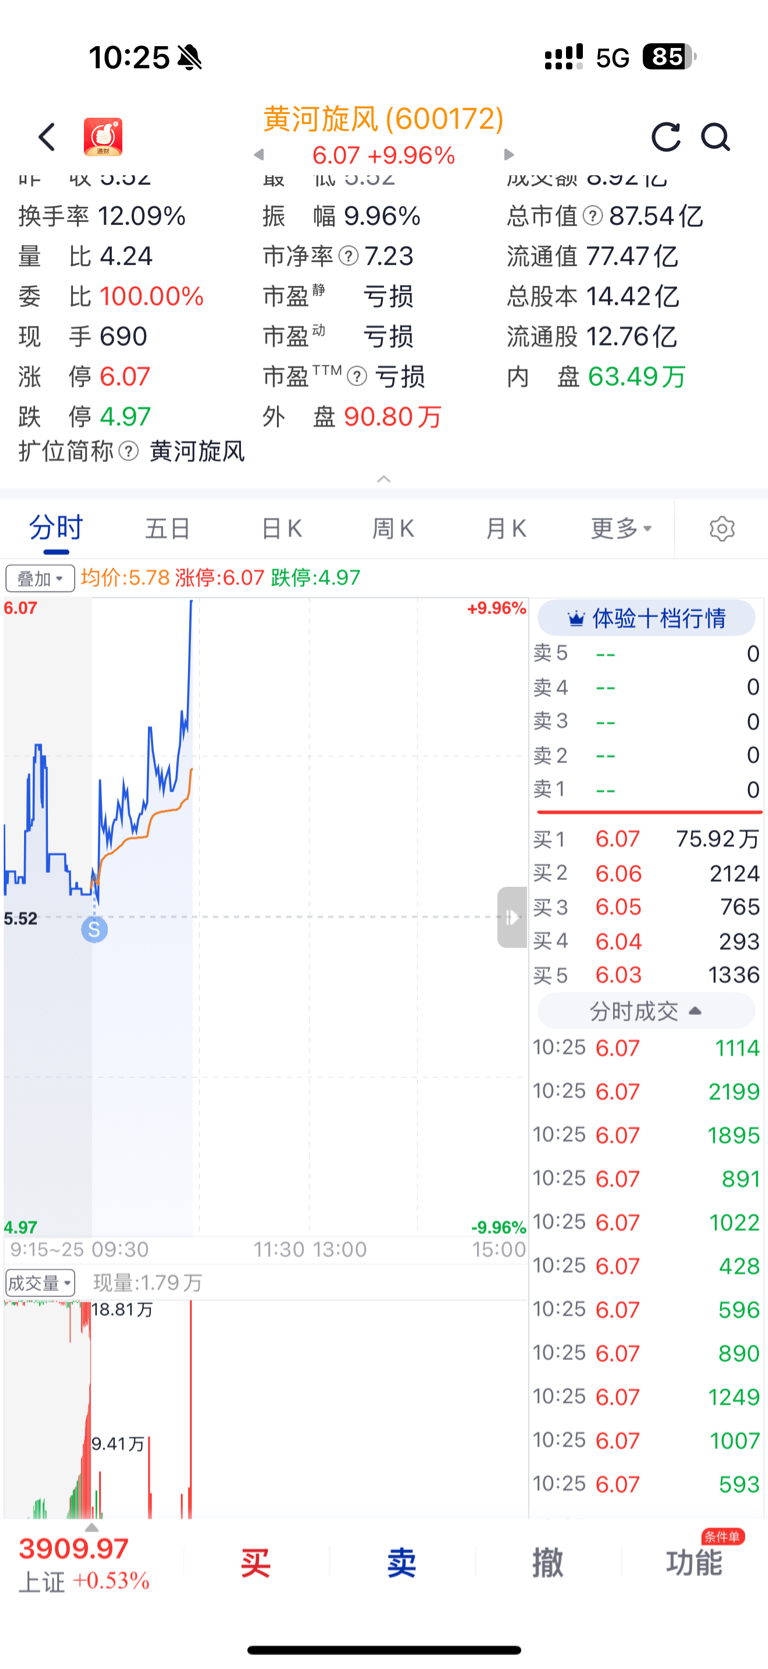Tap the volume bar chart area
This screenshot has width=768, height=1669.
(265, 1410)
